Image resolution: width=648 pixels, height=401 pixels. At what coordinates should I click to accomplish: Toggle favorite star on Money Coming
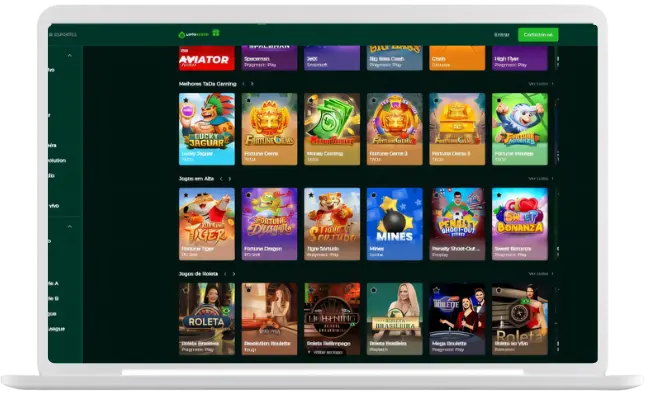tap(311, 100)
